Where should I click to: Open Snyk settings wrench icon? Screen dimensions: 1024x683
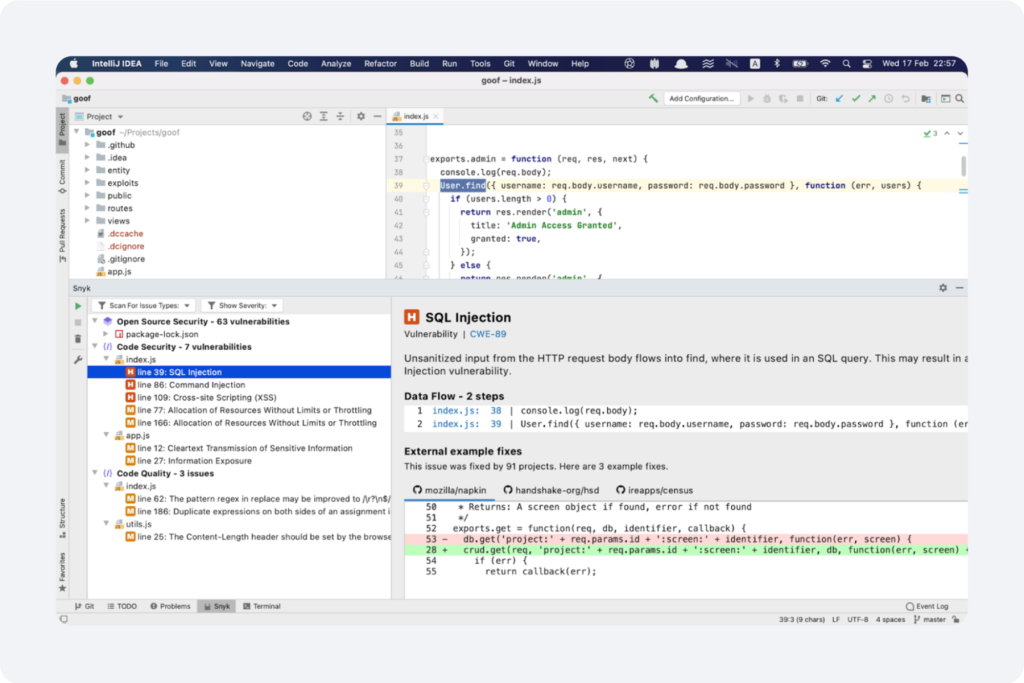(x=78, y=359)
